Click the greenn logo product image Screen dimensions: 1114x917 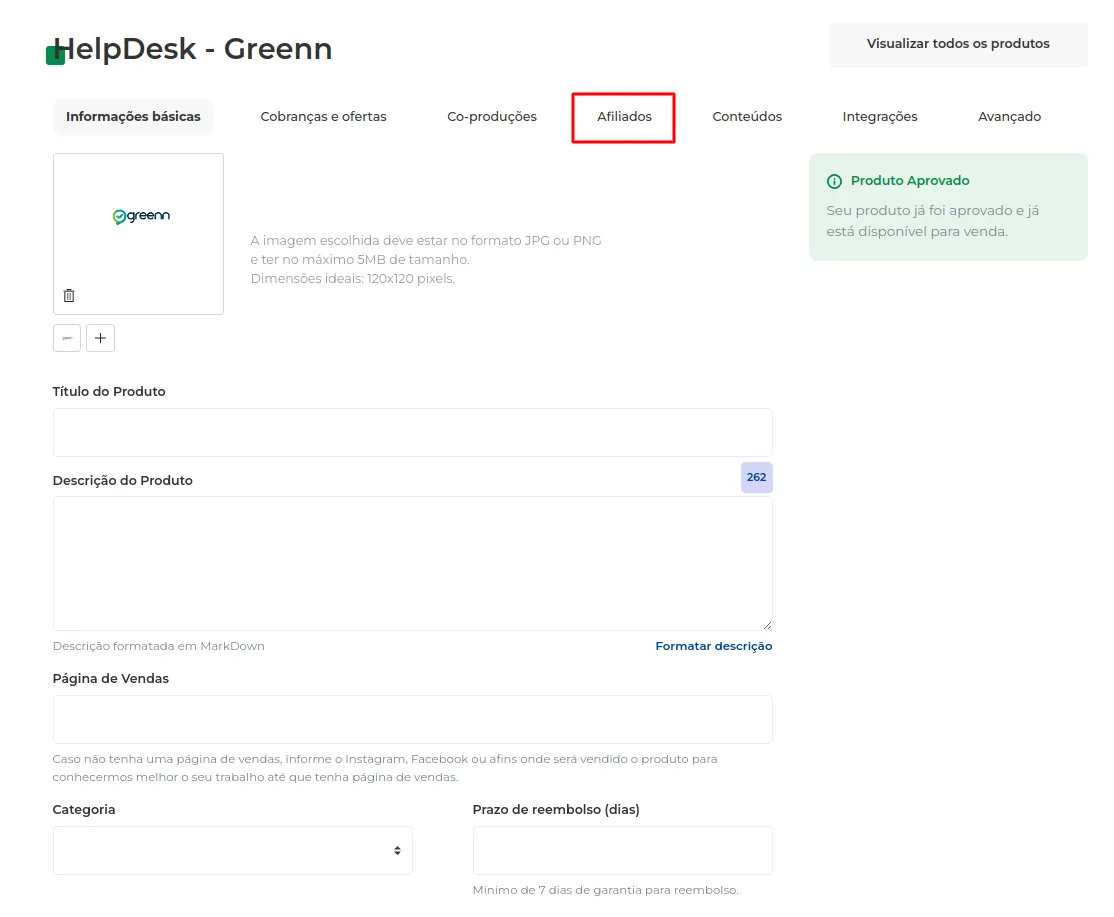point(141,216)
